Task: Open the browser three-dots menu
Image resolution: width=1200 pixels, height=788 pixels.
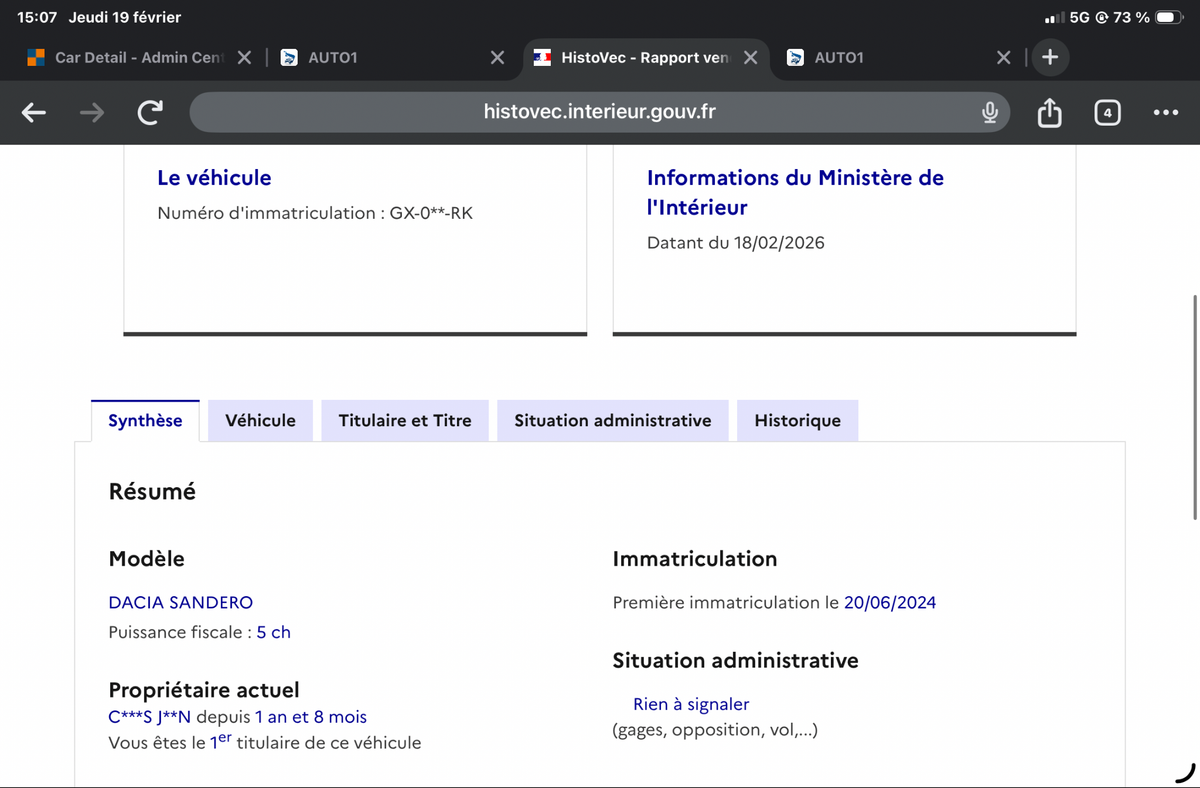Action: 1165,113
